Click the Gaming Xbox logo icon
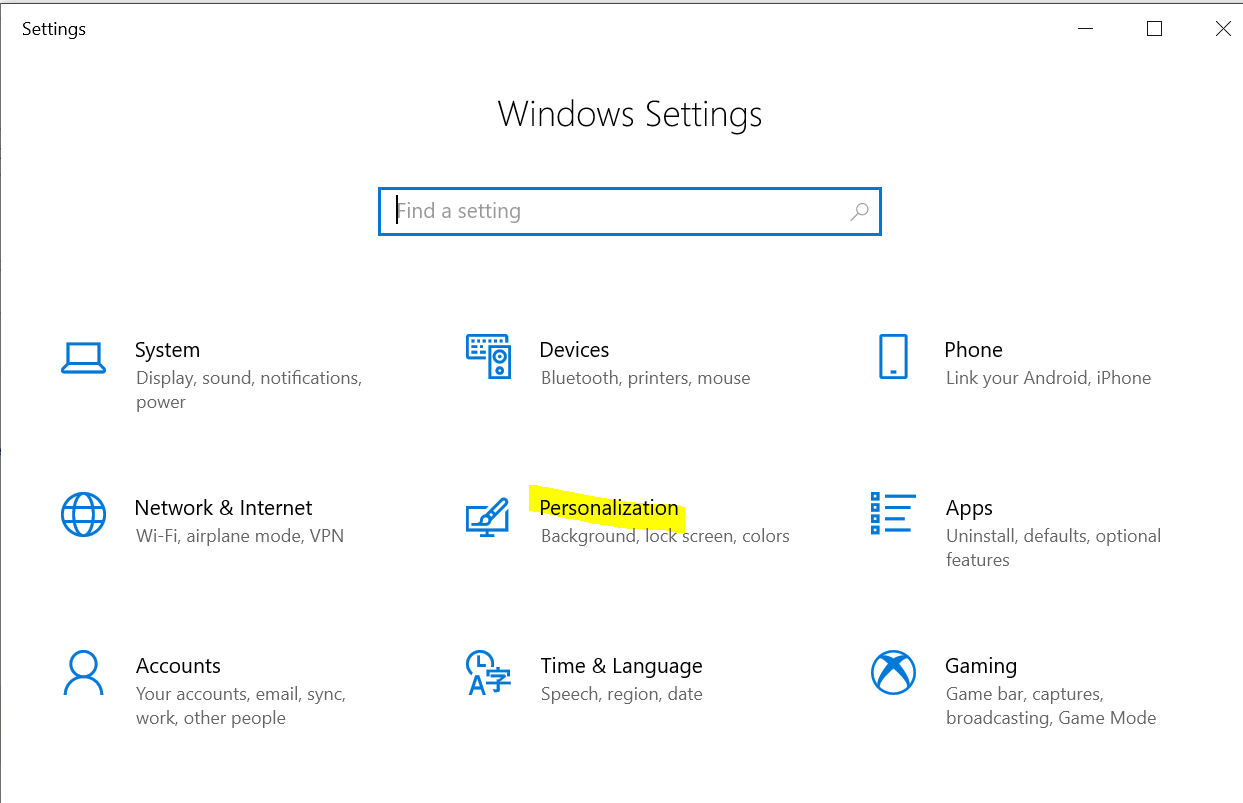 point(893,673)
